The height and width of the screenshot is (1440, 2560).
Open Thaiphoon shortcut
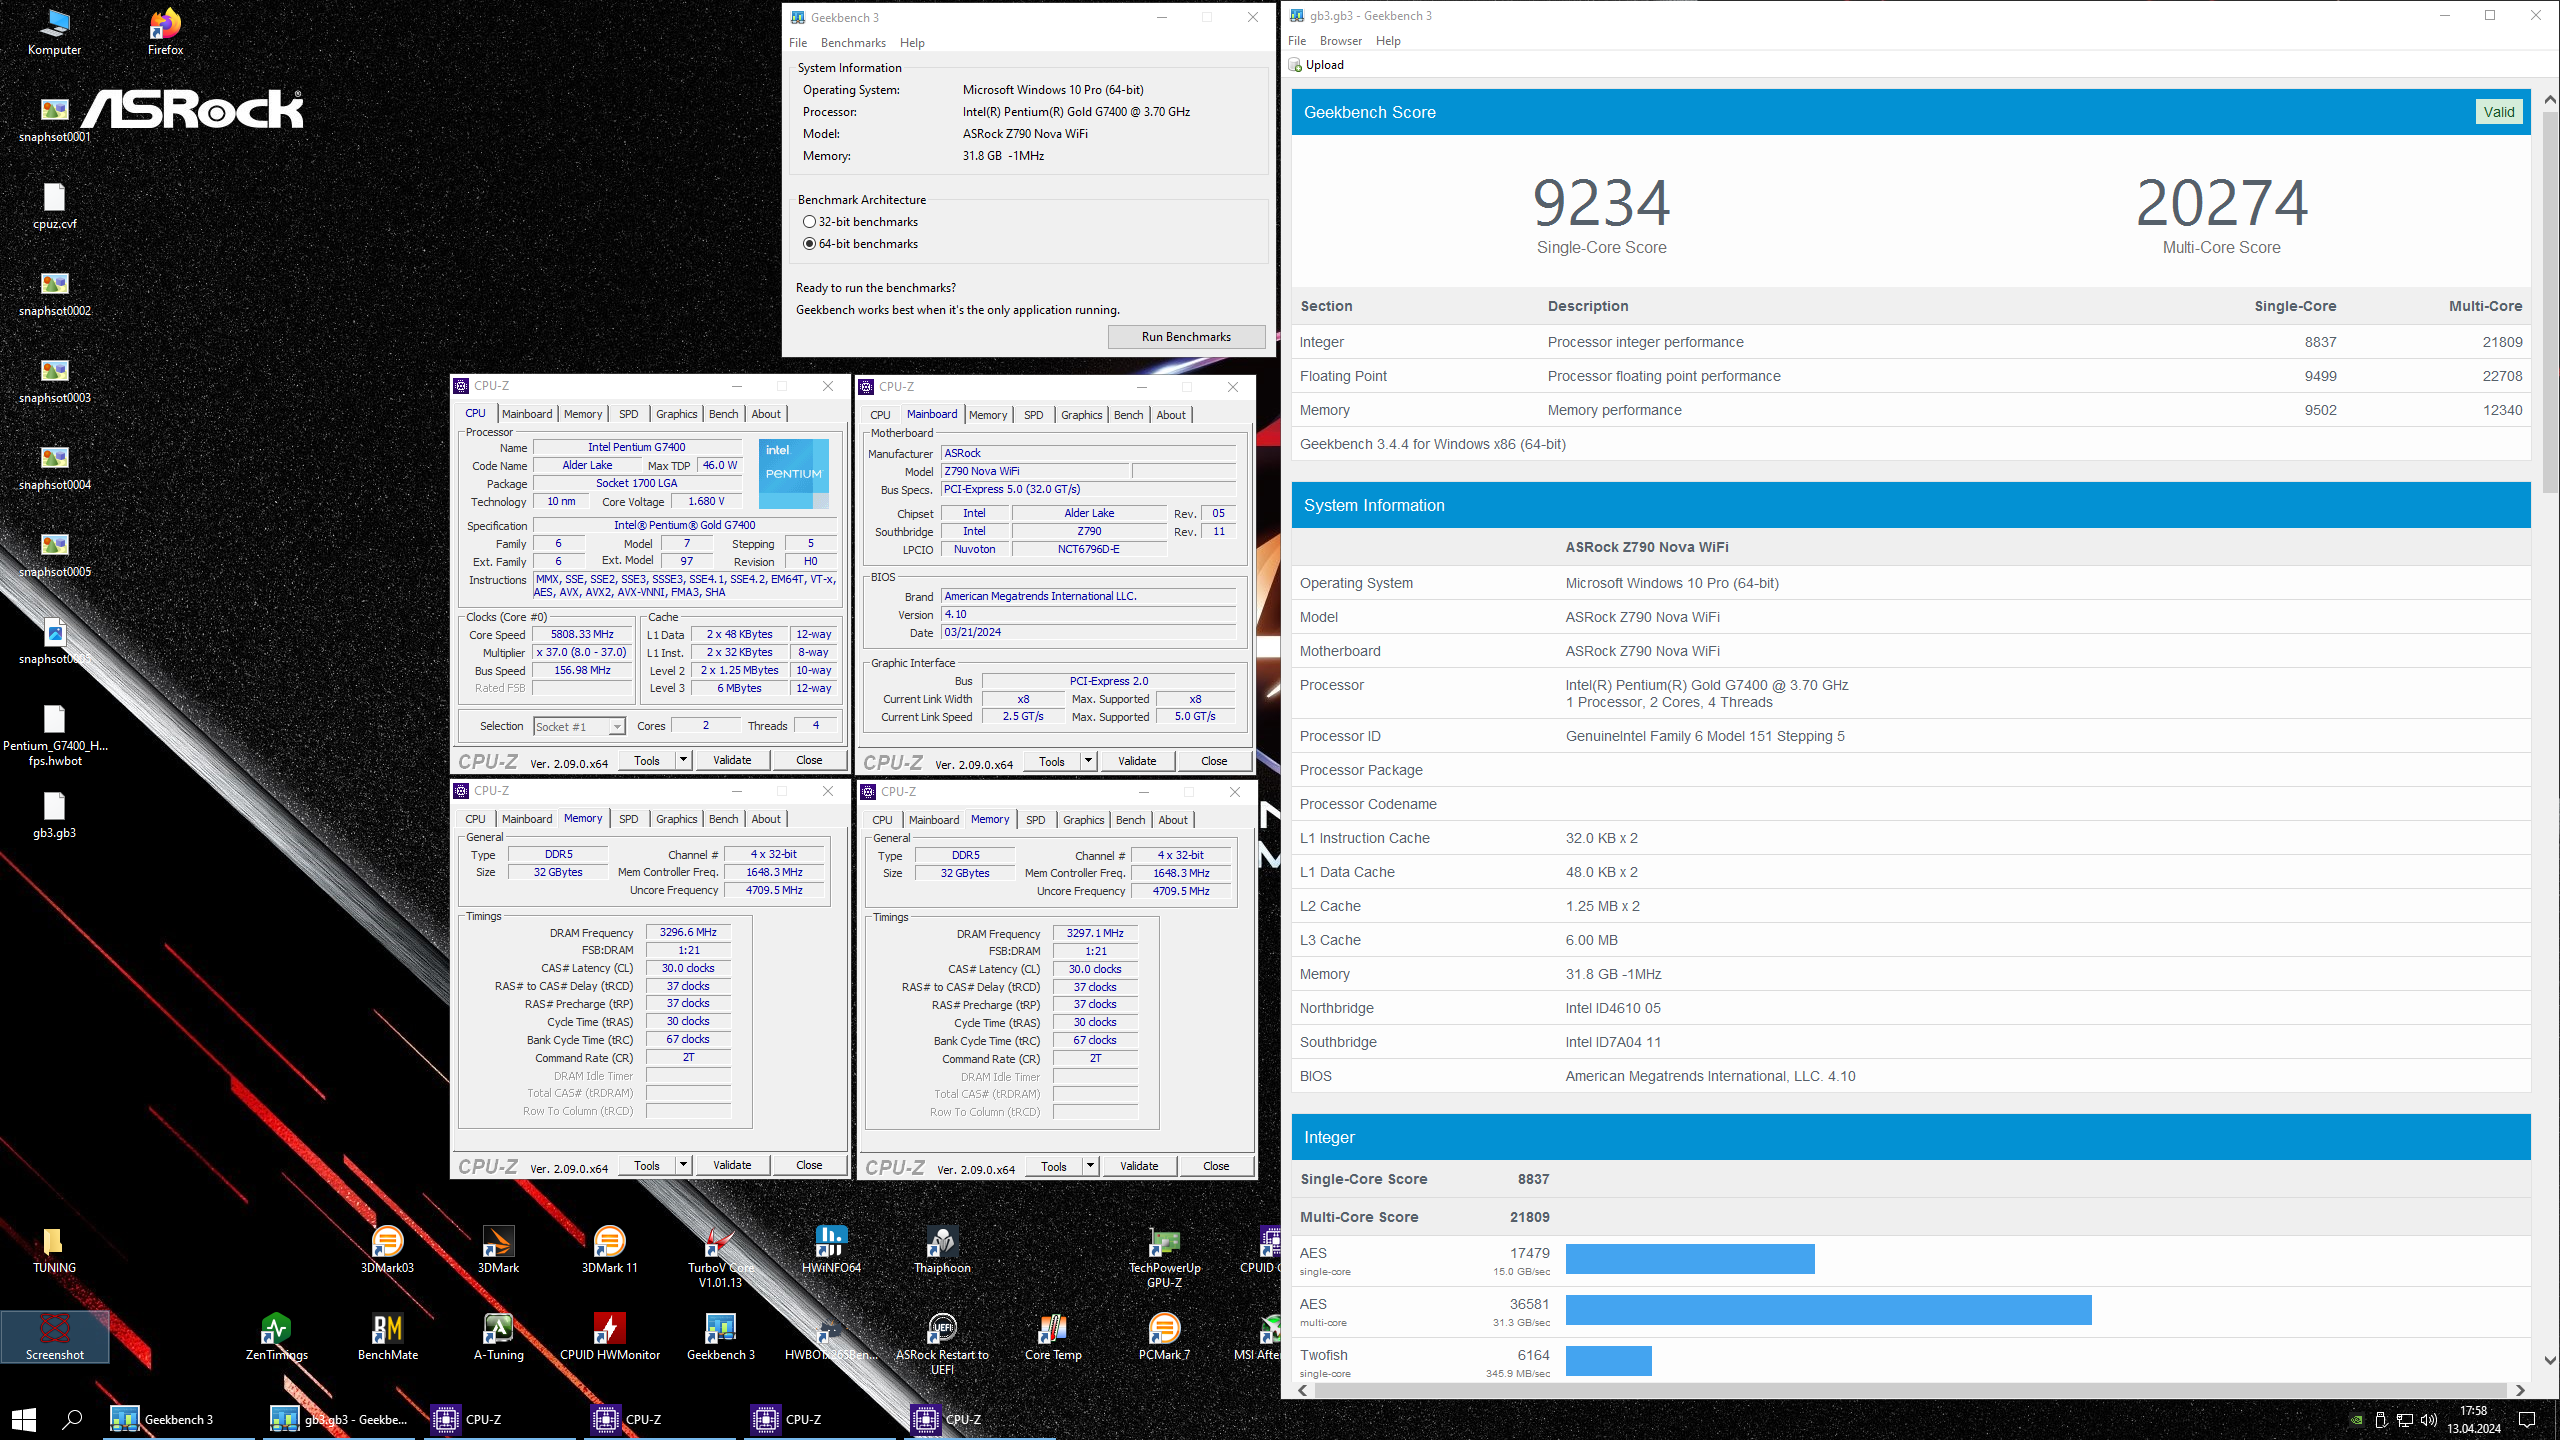pyautogui.click(x=942, y=1251)
